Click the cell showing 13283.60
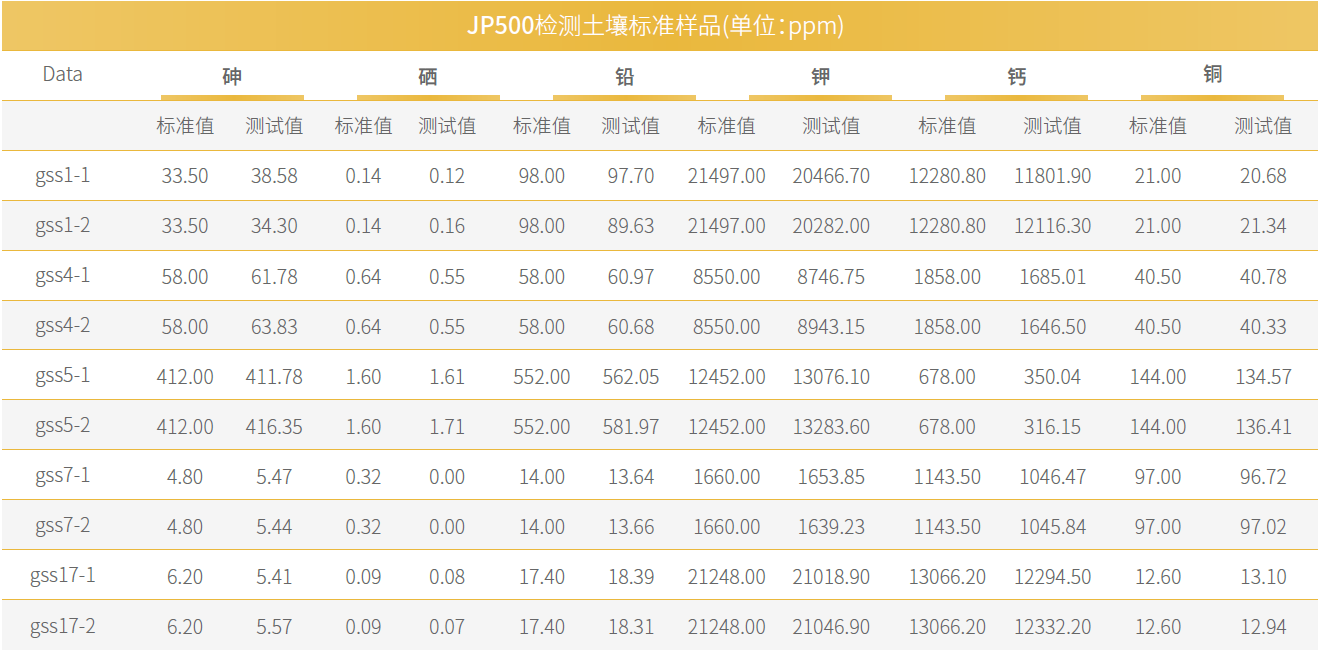 tap(831, 427)
